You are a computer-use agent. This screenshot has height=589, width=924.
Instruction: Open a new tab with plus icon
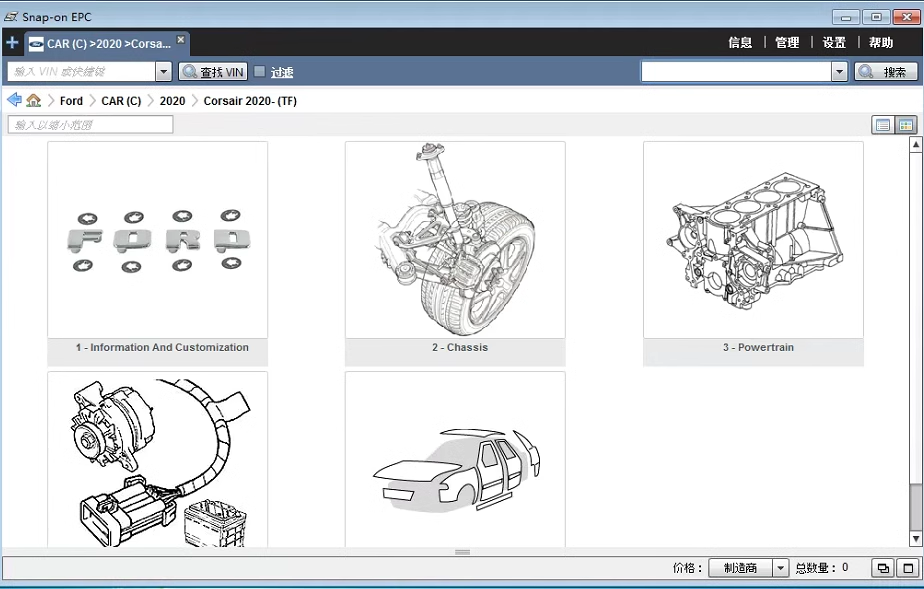point(12,42)
